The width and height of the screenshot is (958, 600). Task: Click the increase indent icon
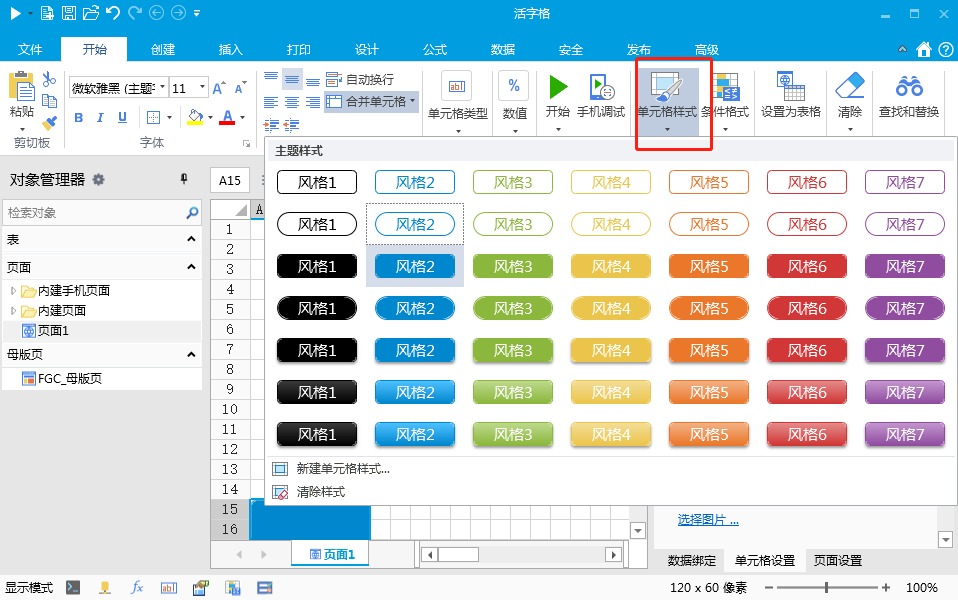tap(271, 125)
